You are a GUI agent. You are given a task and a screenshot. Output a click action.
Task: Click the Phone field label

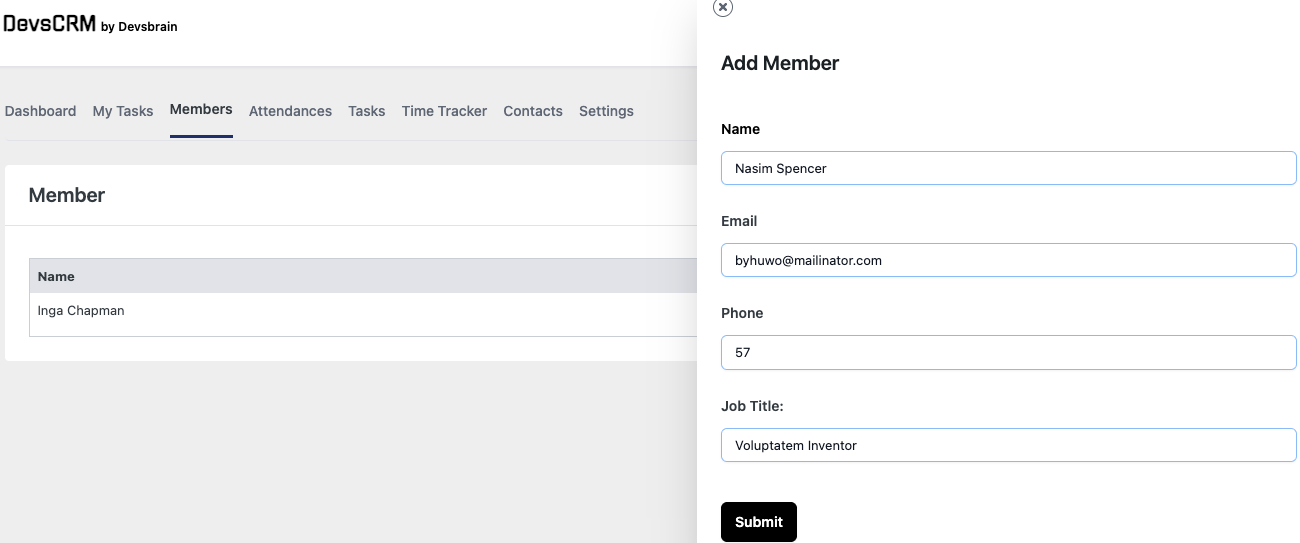(x=742, y=313)
